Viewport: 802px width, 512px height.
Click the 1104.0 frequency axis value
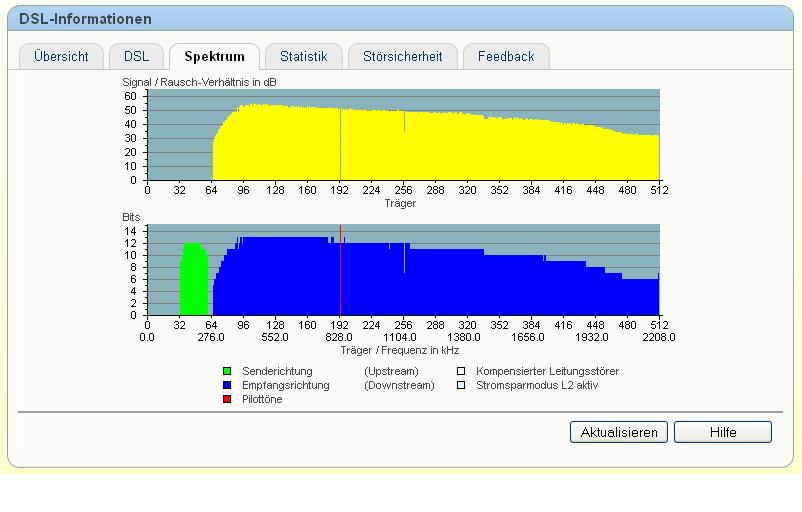click(399, 338)
